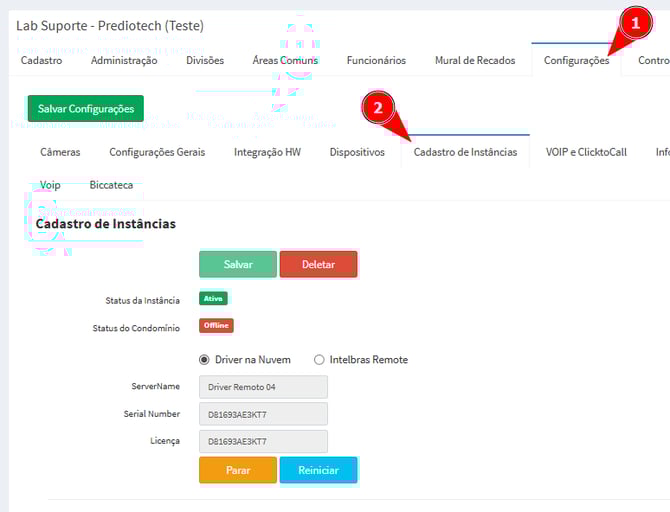This screenshot has height=512, width=670.
Task: Go to the Integração HW tab
Action: (x=267, y=152)
